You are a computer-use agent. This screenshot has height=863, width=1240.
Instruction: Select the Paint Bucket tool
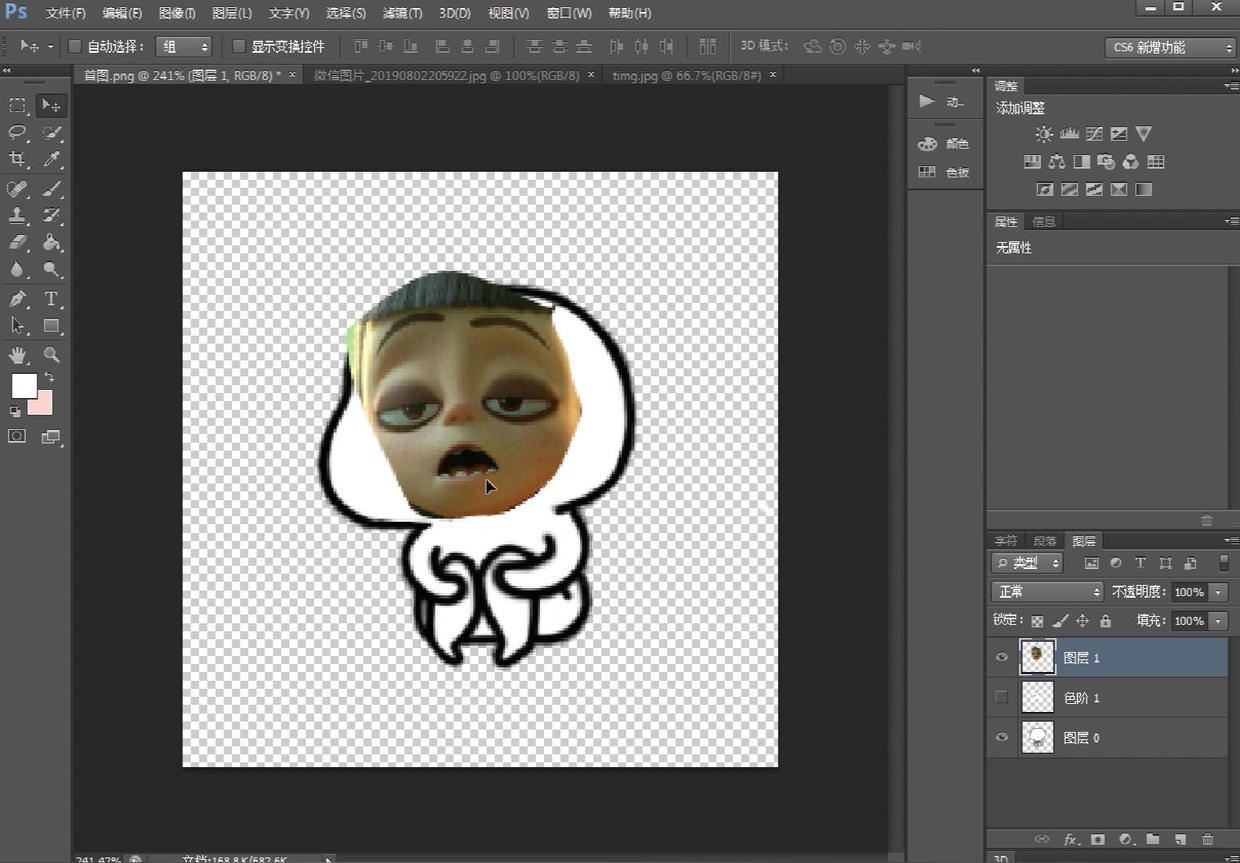(x=51, y=243)
